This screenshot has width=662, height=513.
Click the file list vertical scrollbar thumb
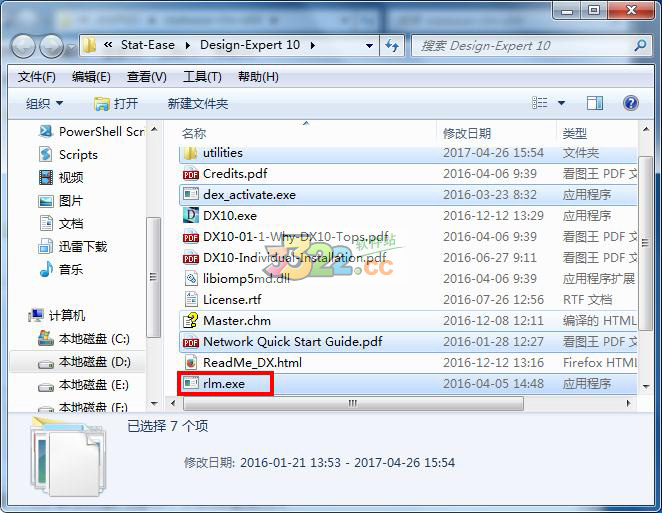coord(645,243)
